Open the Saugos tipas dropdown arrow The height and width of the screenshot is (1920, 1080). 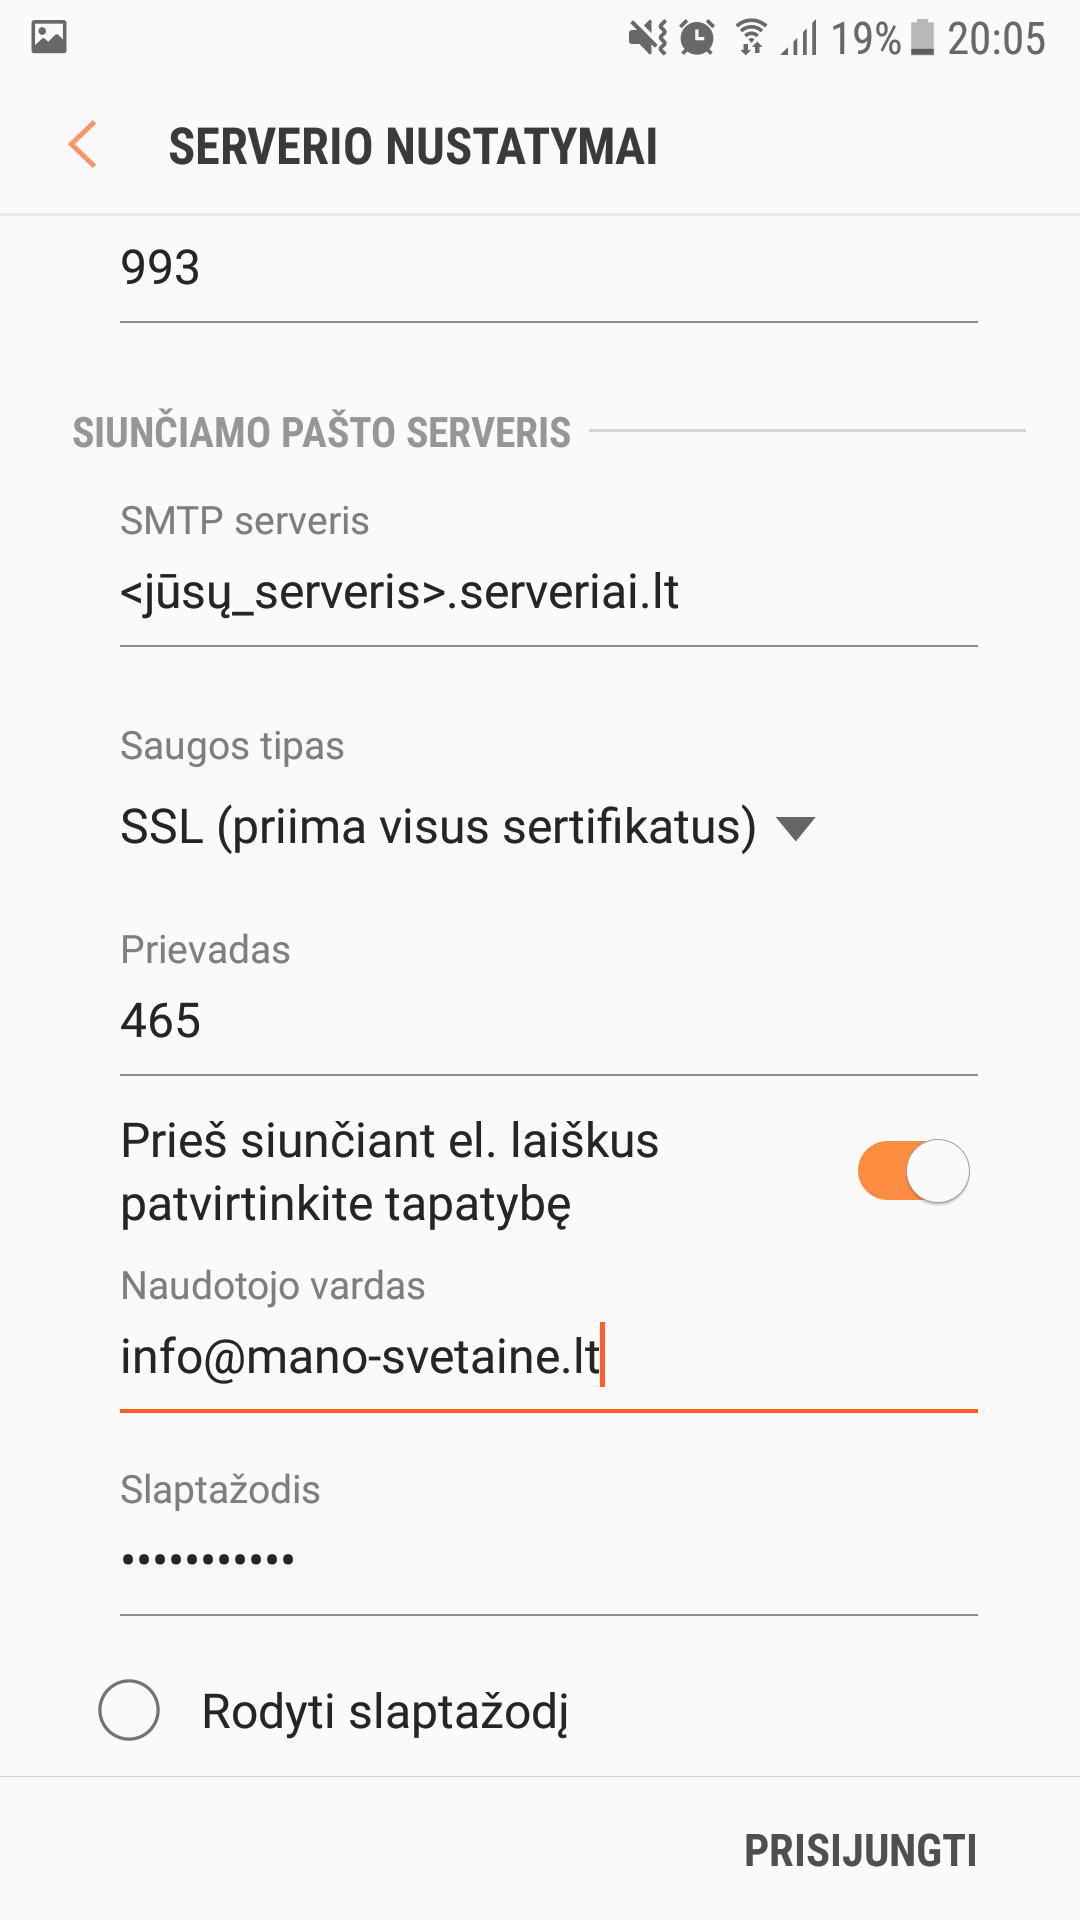pos(796,828)
